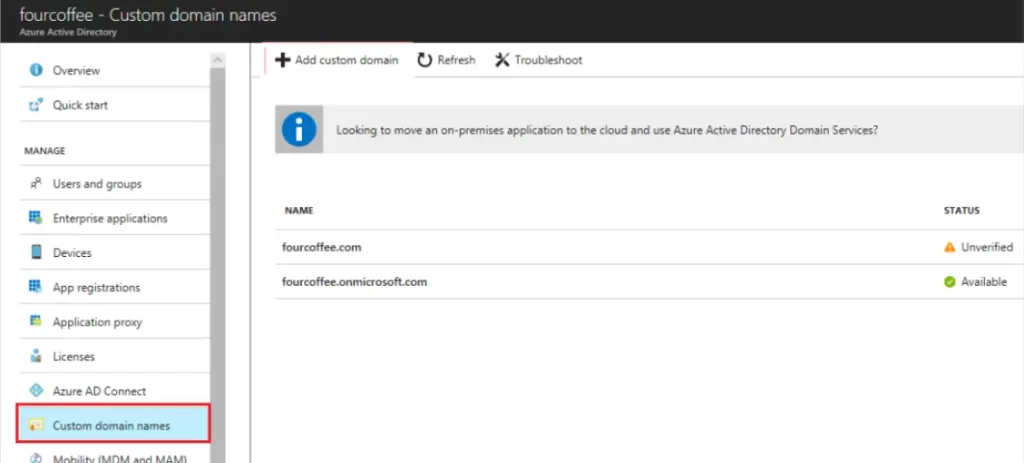Click Refresh in the toolbar
The width and height of the screenshot is (1024, 463).
point(447,60)
